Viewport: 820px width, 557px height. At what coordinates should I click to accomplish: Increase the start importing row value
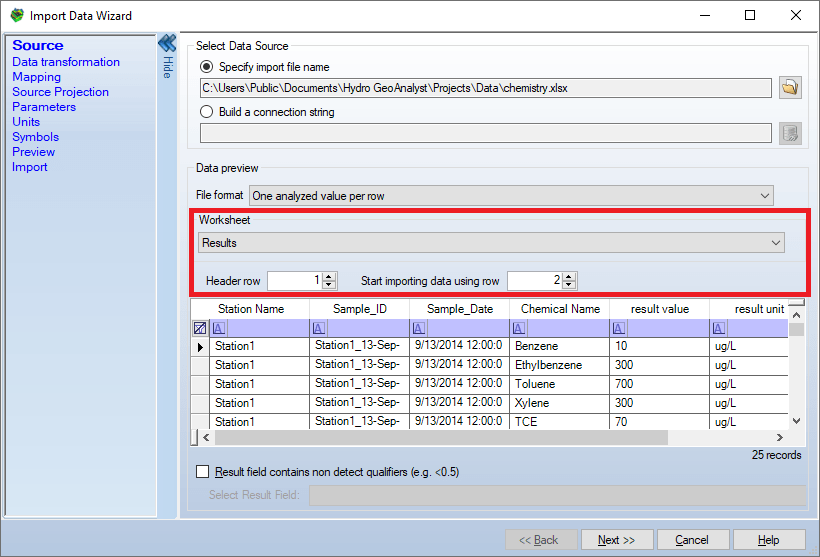pos(569,277)
